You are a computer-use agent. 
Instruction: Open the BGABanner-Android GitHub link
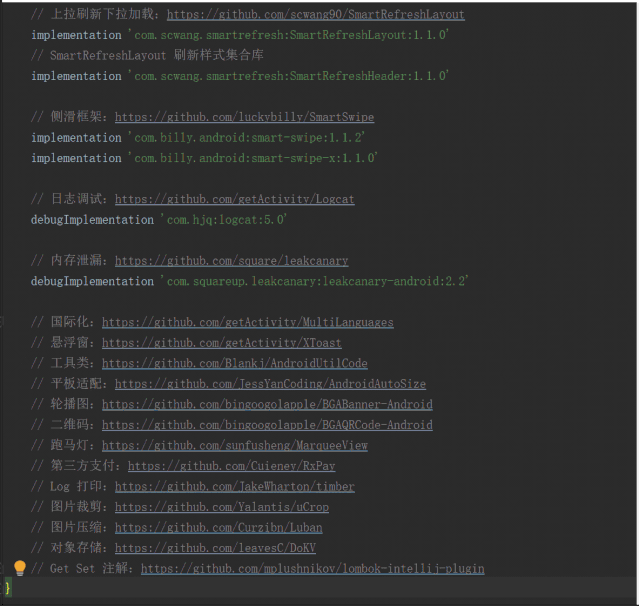click(x=267, y=404)
